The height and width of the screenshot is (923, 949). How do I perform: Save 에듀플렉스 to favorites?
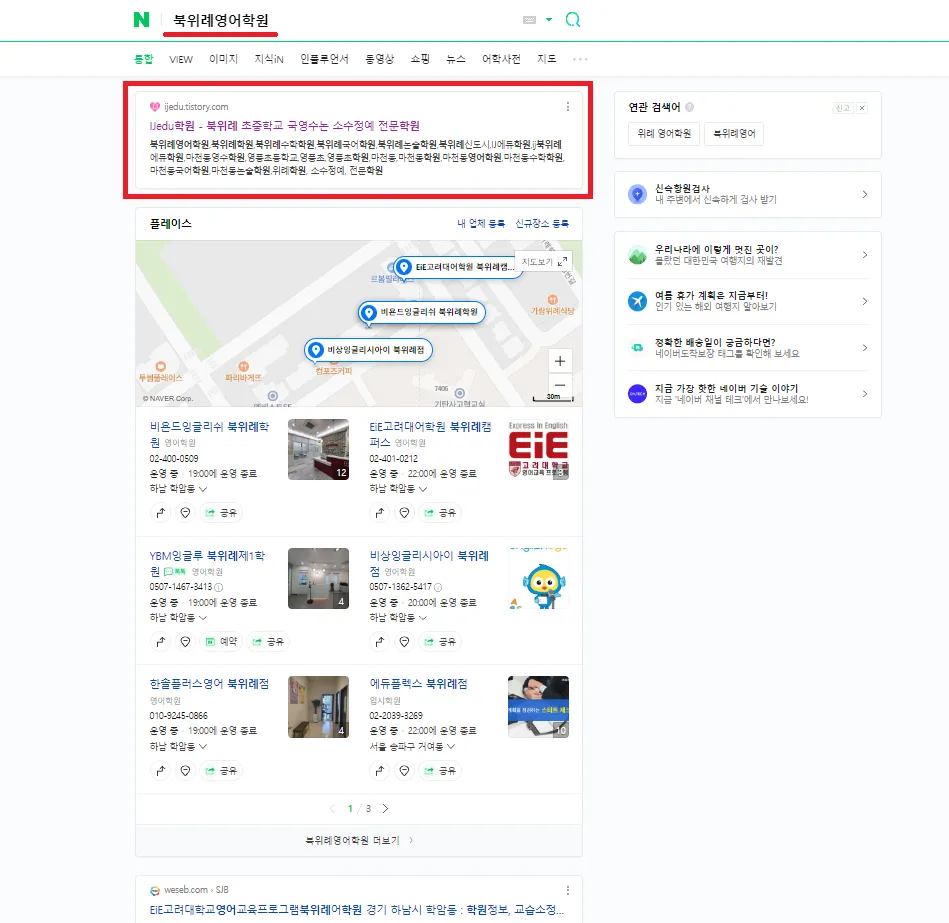pyautogui.click(x=404, y=770)
